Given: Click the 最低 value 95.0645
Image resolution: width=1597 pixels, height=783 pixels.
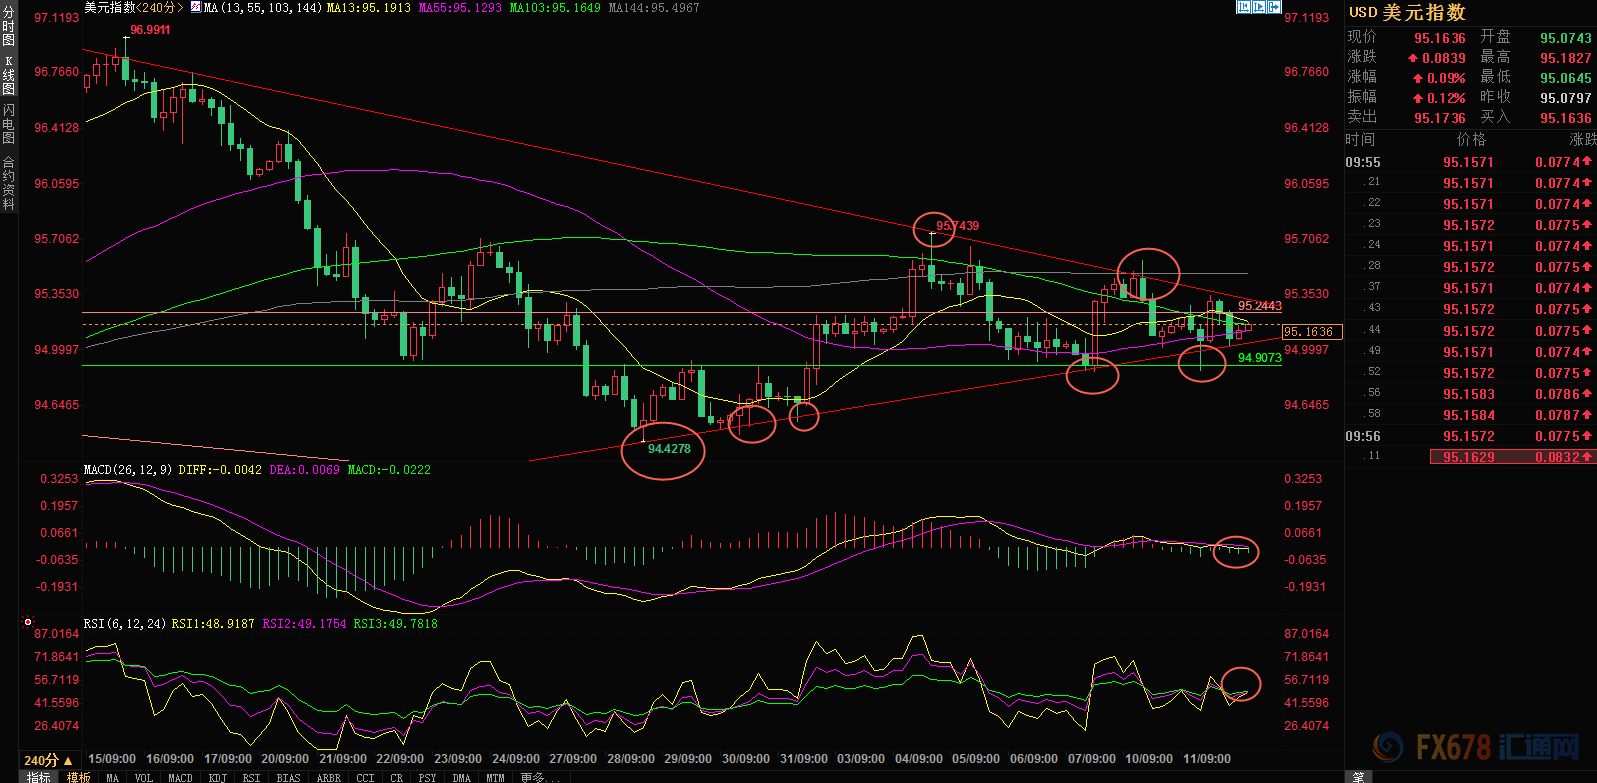Looking at the screenshot, I should 1566,78.
